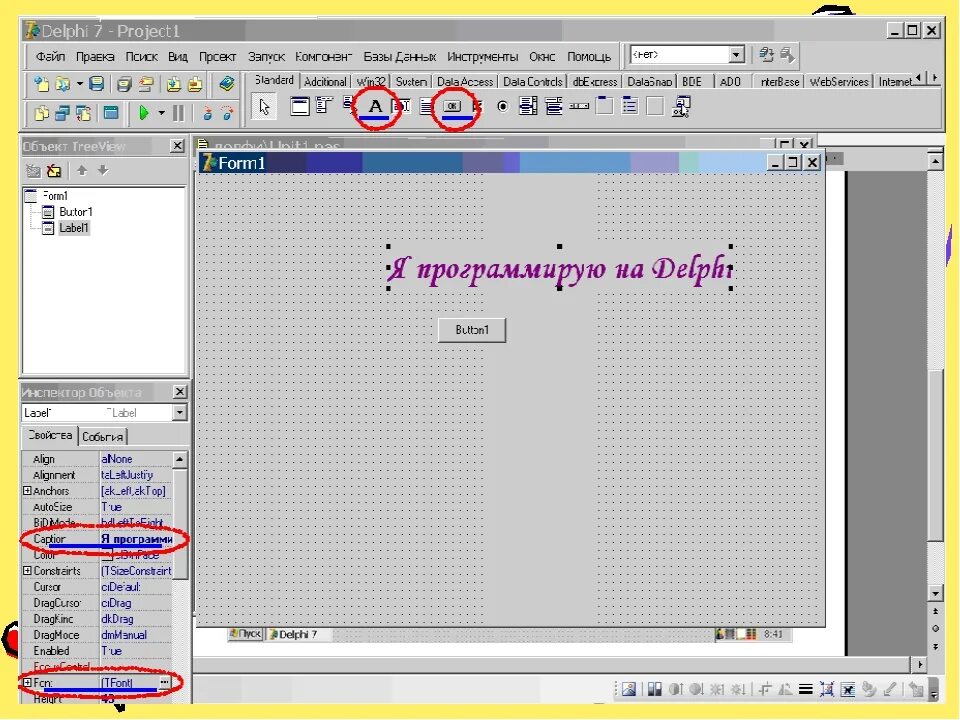960x720 pixels.
Task: Select the GroupBox component in the palette
Action: [x=604, y=107]
